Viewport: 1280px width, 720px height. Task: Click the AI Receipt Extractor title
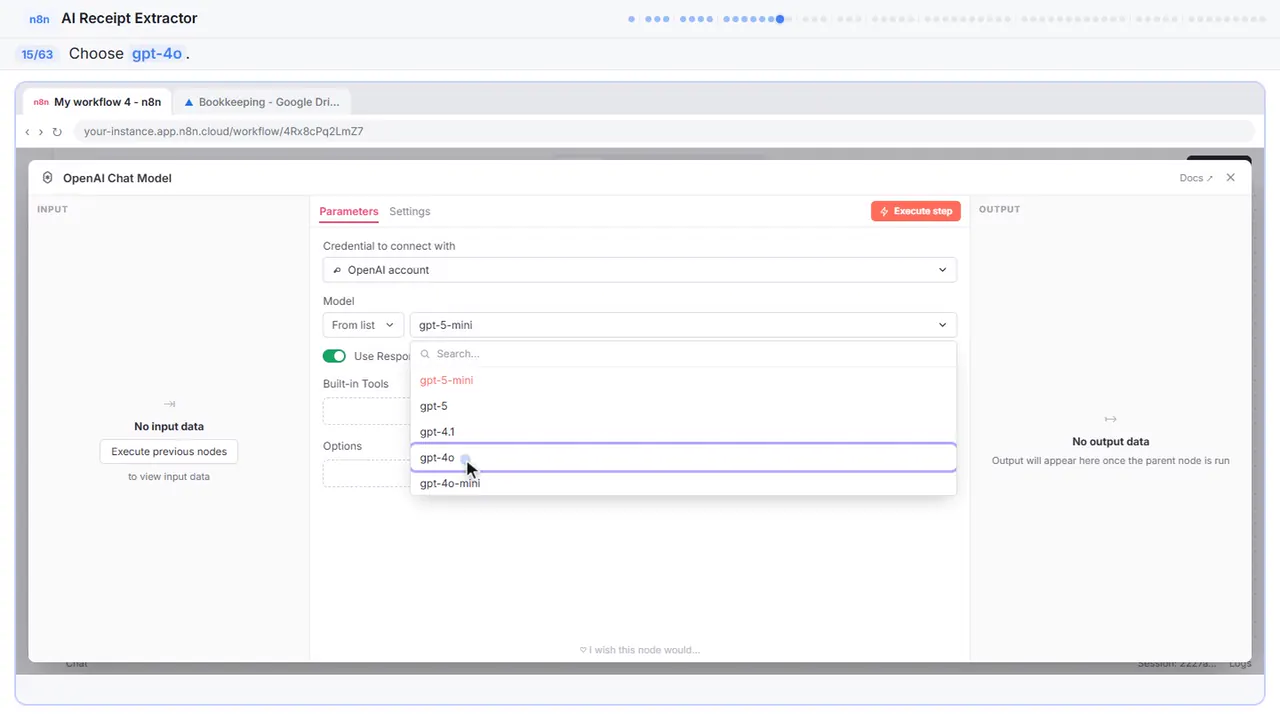coord(129,18)
